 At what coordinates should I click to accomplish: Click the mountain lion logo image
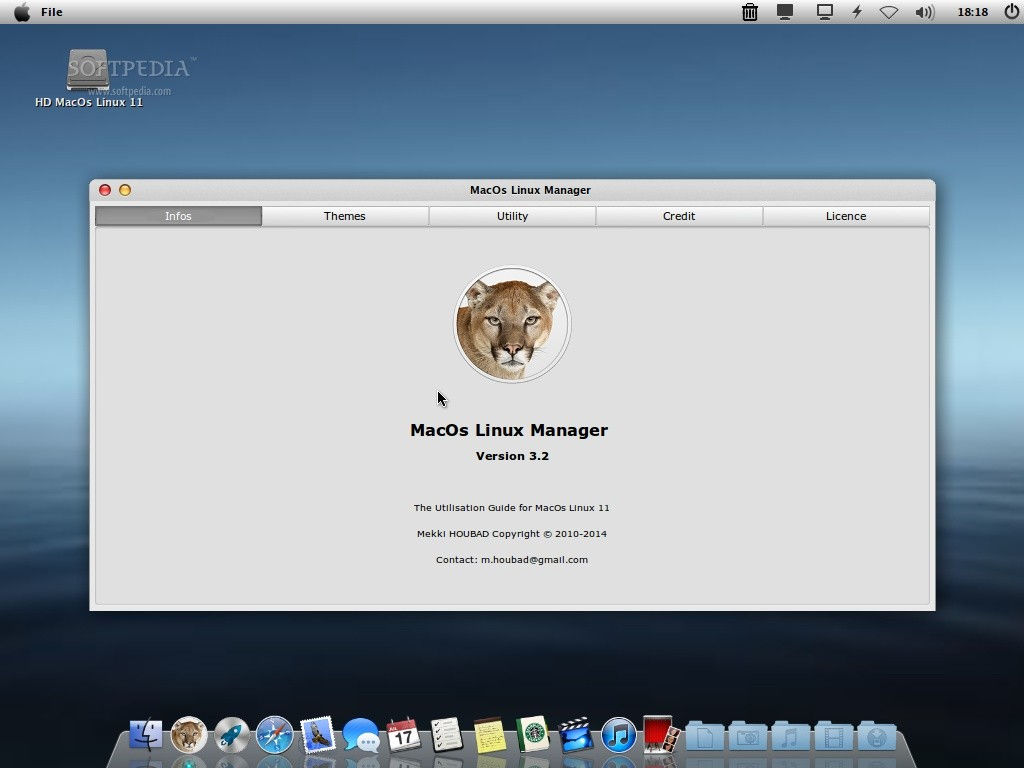pyautogui.click(x=512, y=324)
